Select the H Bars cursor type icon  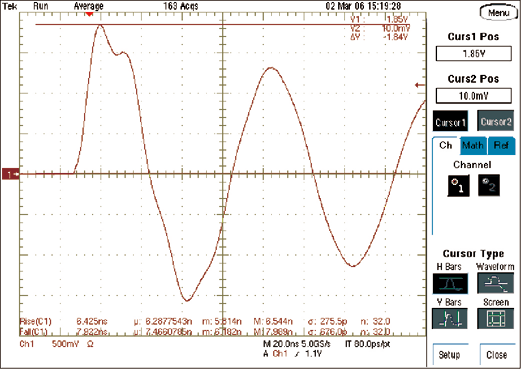[450, 284]
